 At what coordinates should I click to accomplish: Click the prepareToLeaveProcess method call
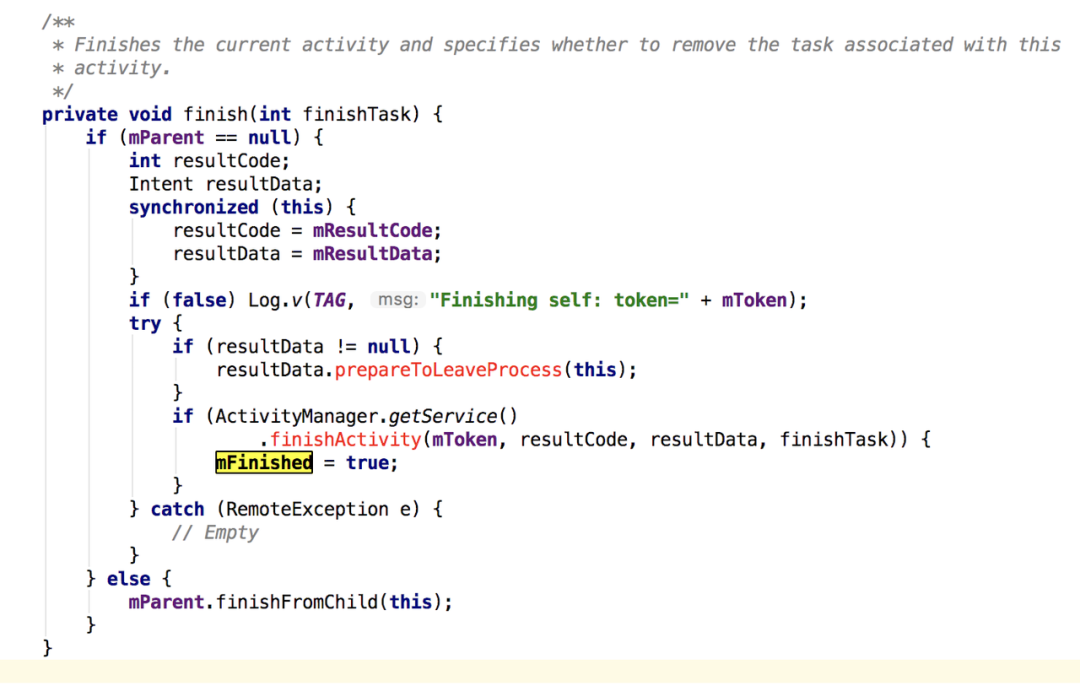(448, 370)
